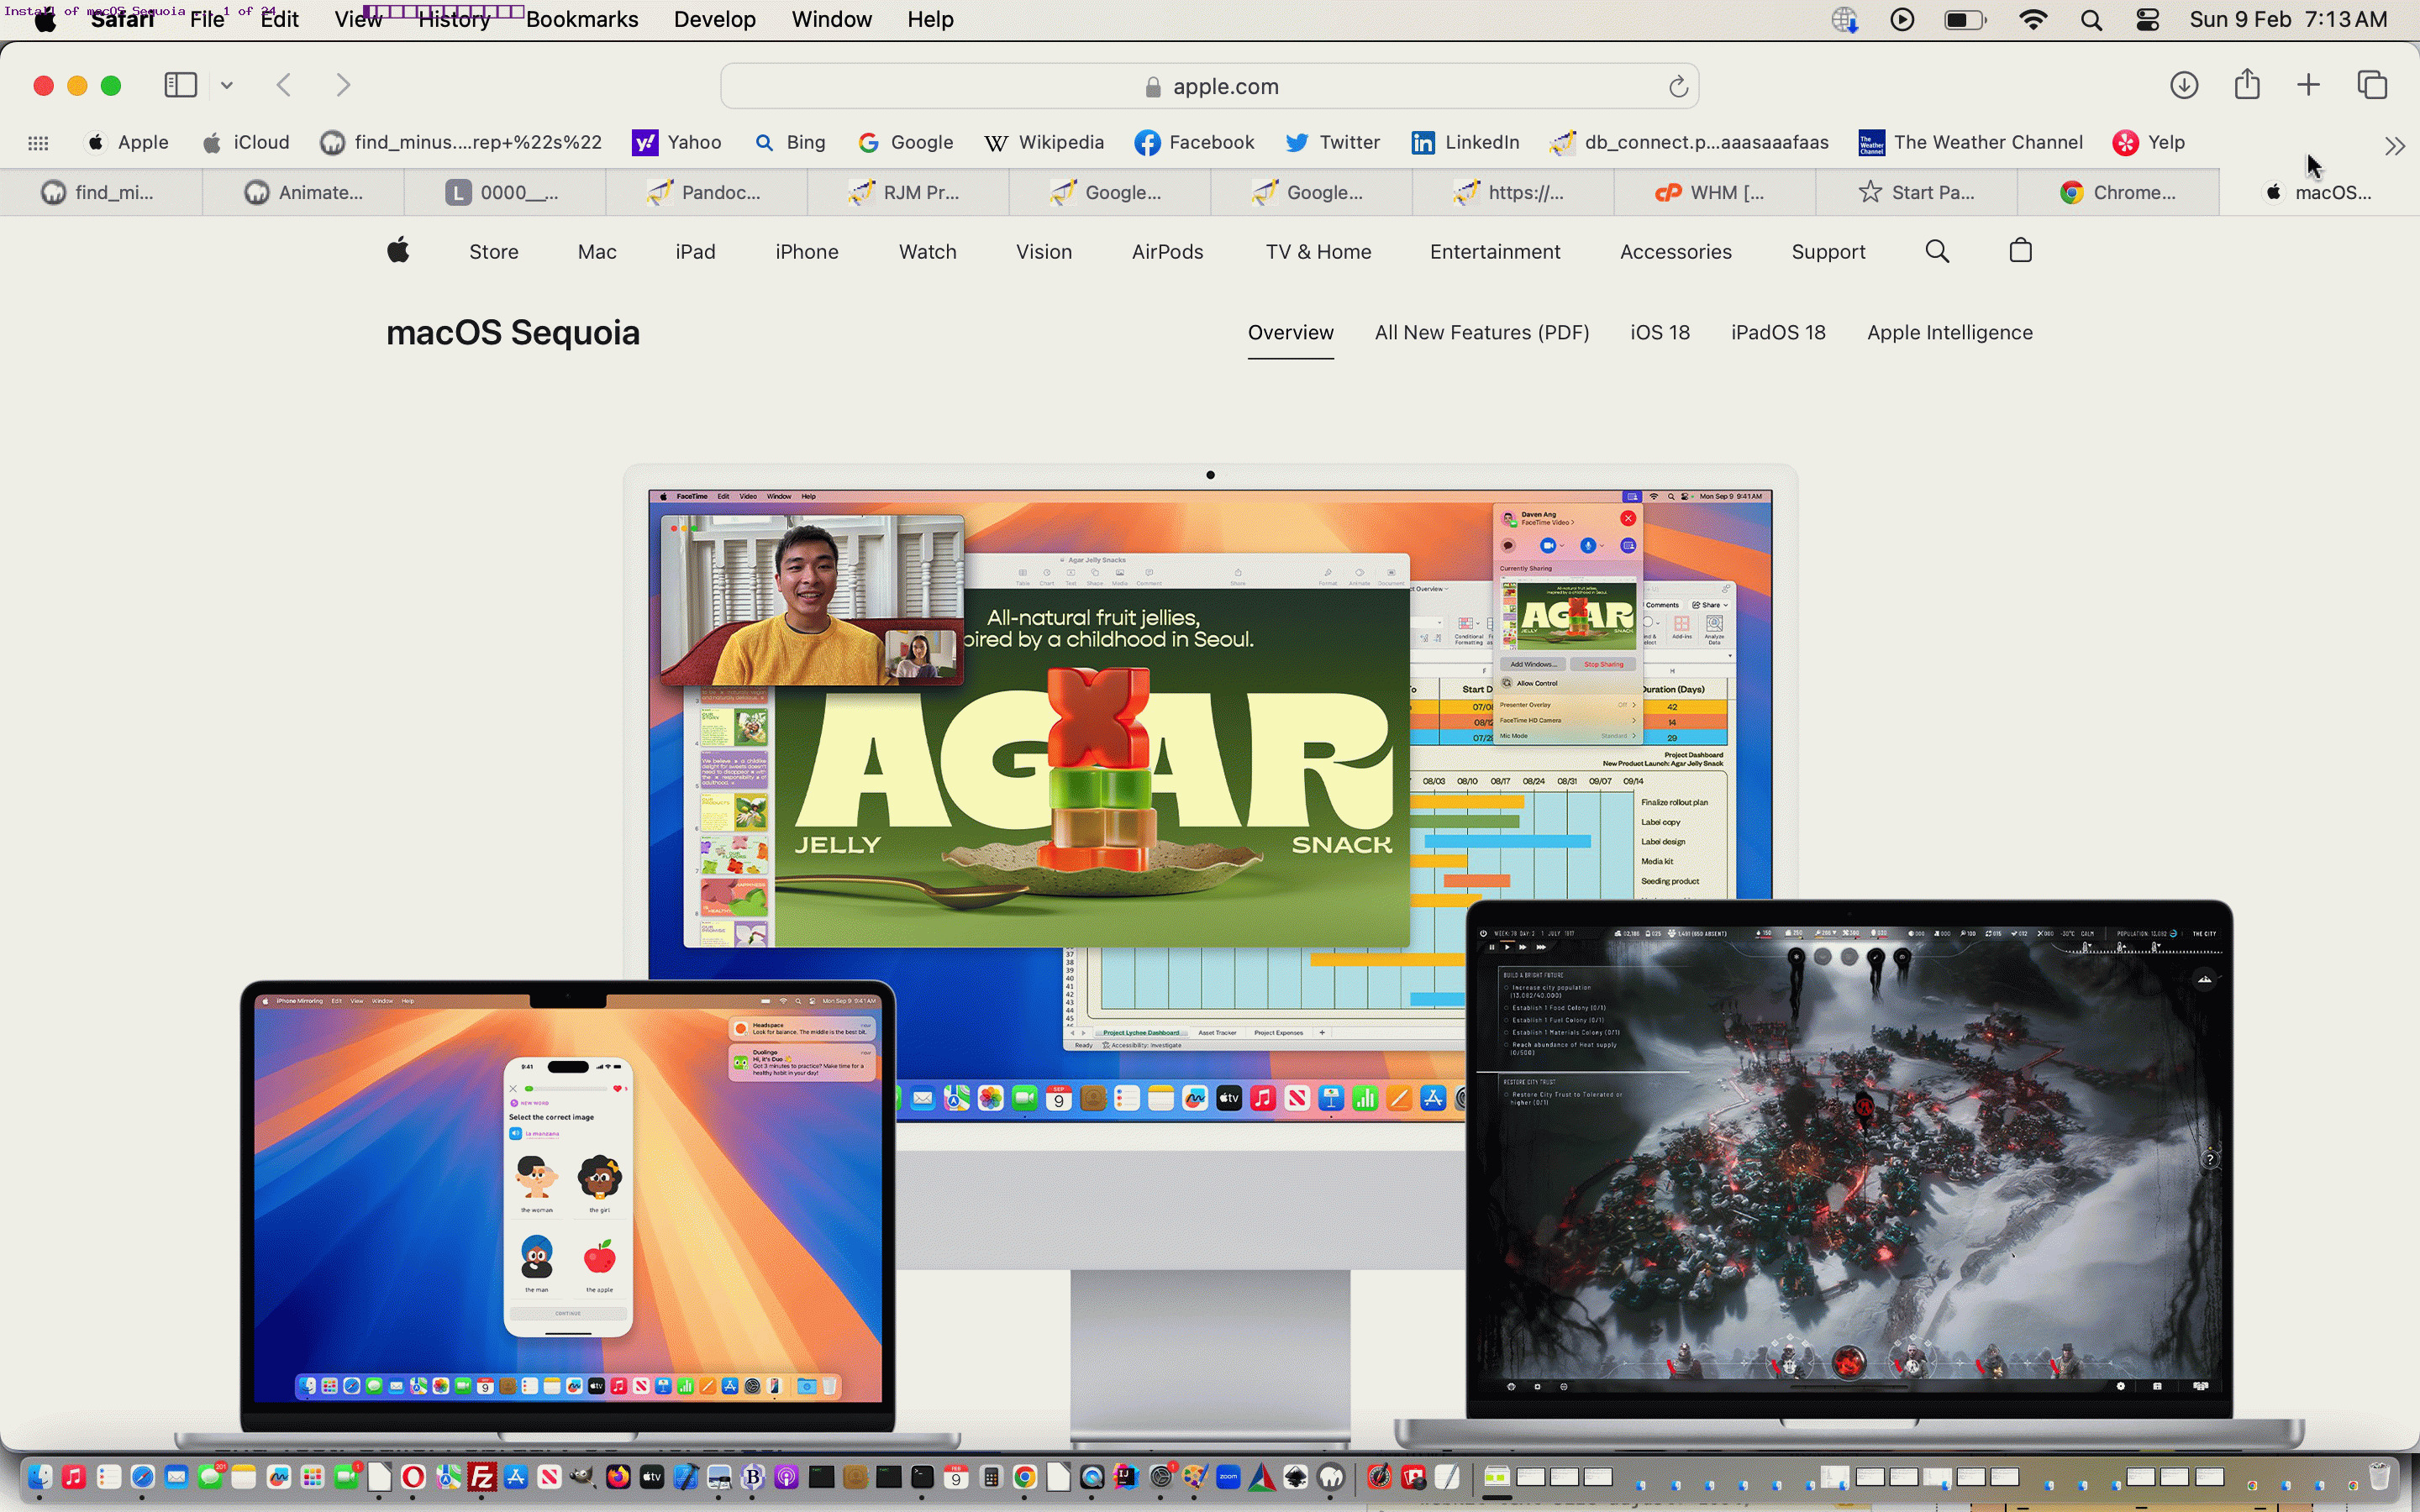Launch Podcasts from the Dock
Image resolution: width=2420 pixels, height=1512 pixels.
click(x=787, y=1477)
